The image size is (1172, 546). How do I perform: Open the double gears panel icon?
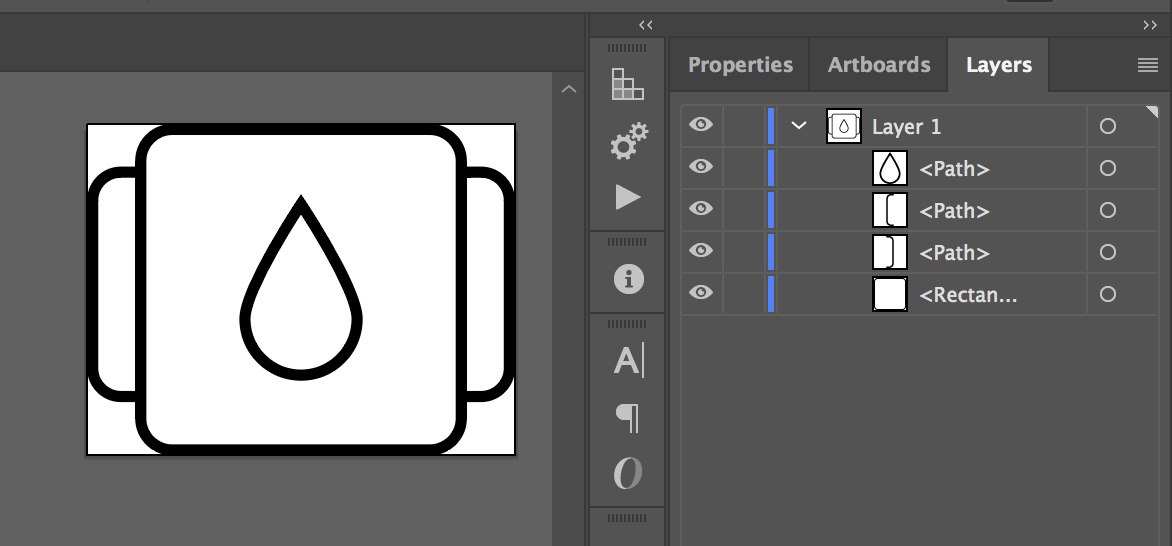[x=628, y=141]
